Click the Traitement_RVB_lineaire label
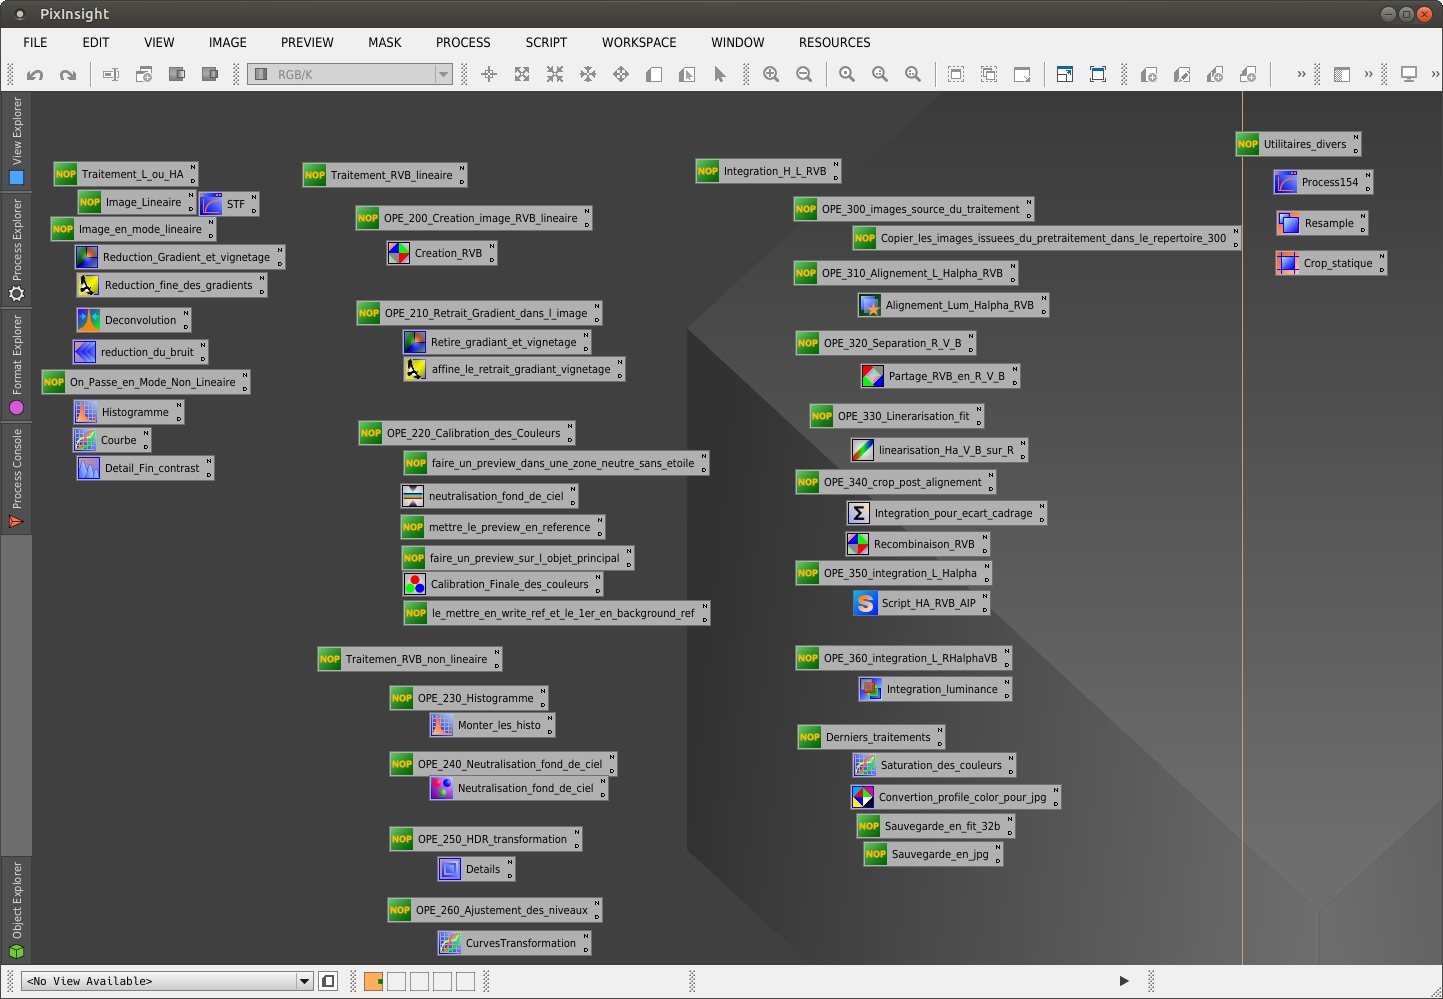The height and width of the screenshot is (999, 1443). pos(391,175)
